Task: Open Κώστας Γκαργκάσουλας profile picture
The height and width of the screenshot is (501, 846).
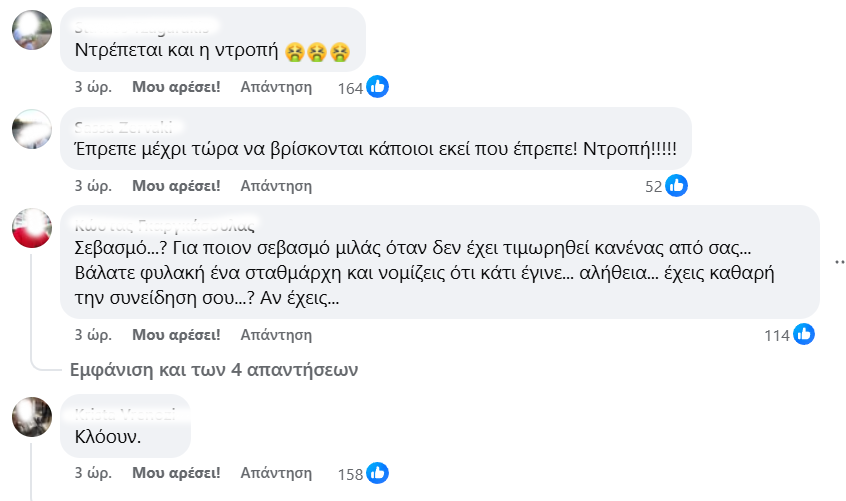Action: pos(32,228)
